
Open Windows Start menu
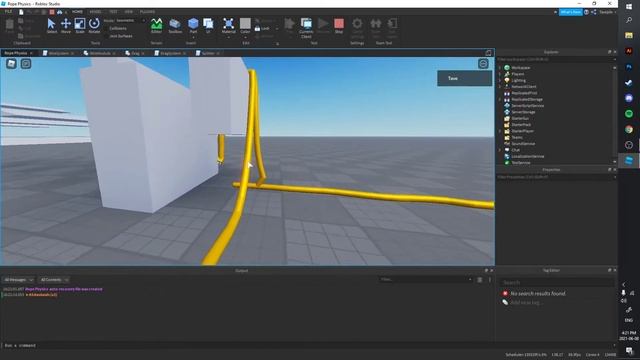[x=629, y=6]
